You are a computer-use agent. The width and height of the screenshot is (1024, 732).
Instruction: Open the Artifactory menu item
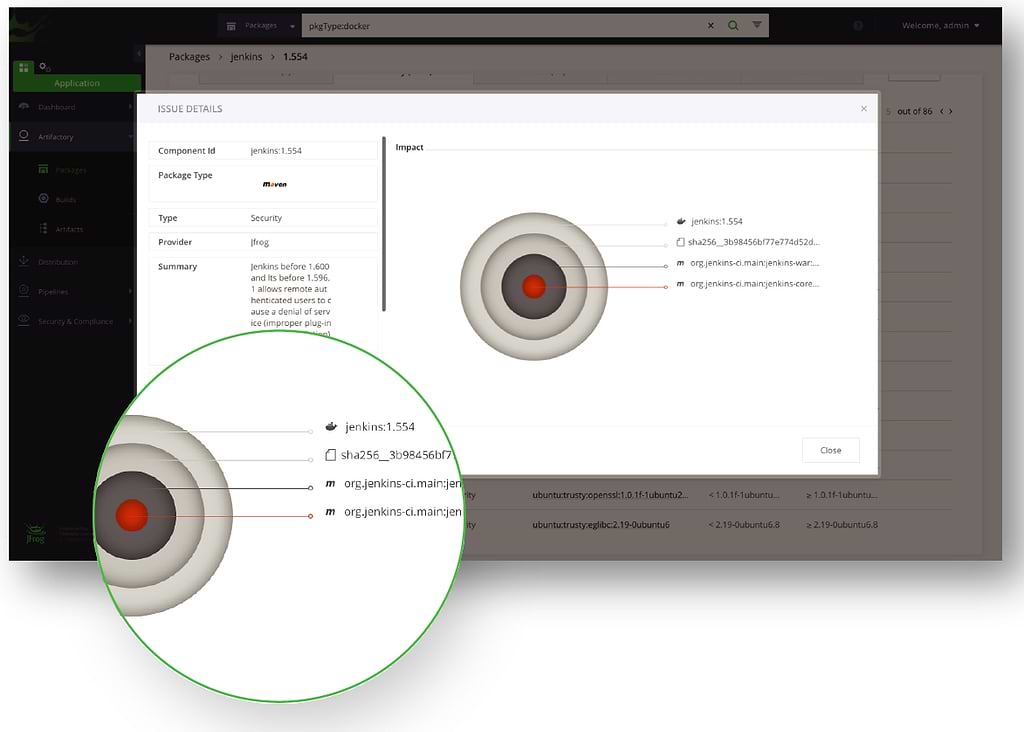(56, 137)
